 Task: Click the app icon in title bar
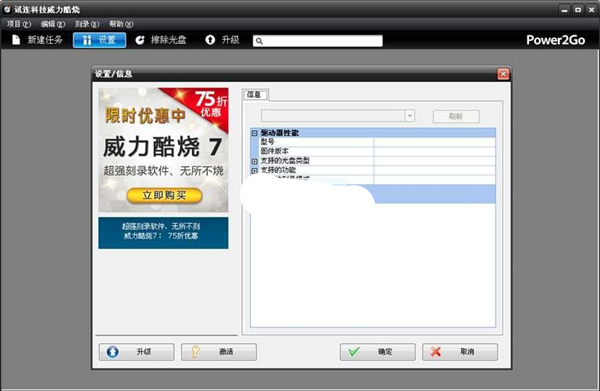click(7, 9)
